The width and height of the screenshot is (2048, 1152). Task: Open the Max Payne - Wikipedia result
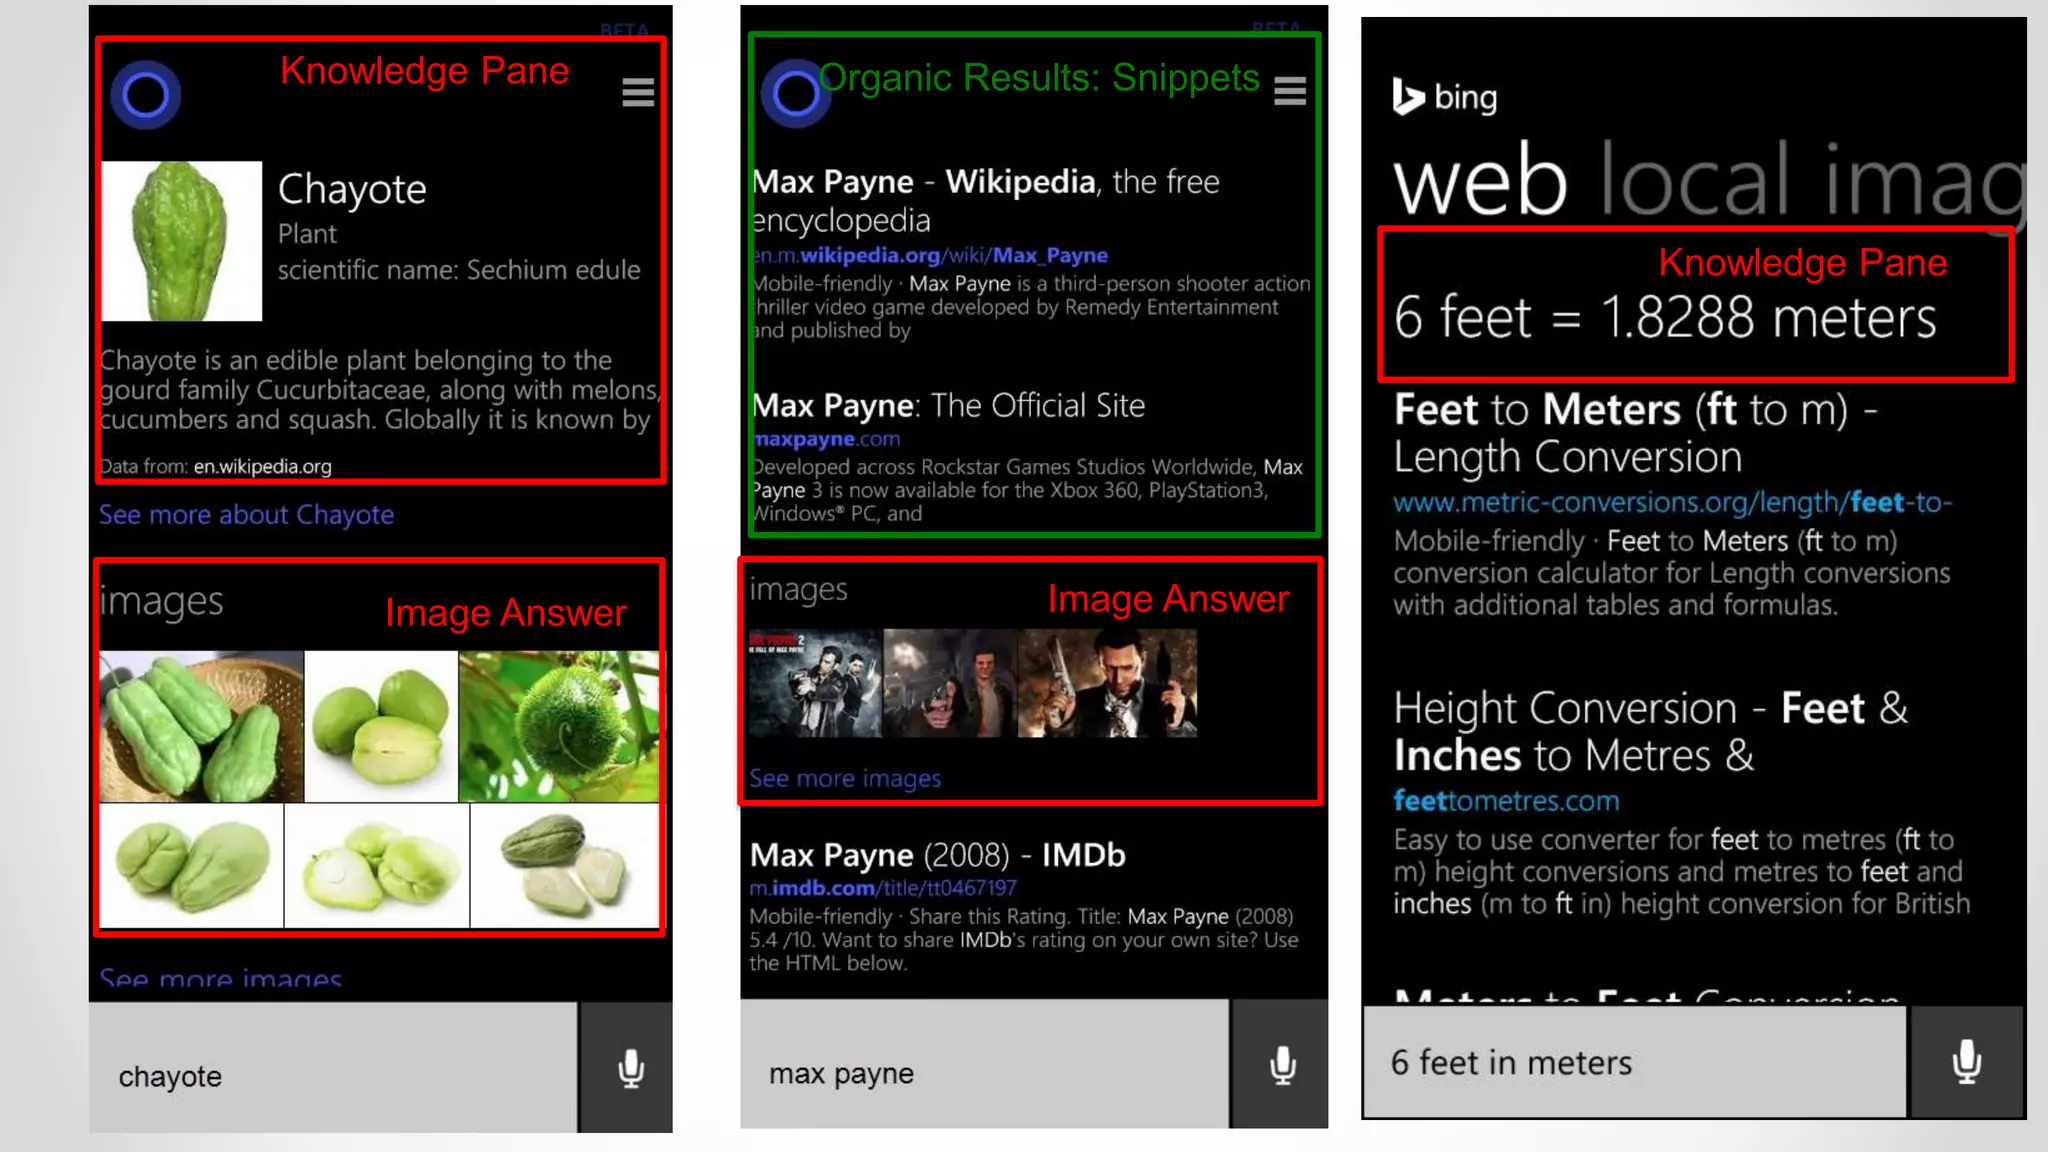point(985,200)
